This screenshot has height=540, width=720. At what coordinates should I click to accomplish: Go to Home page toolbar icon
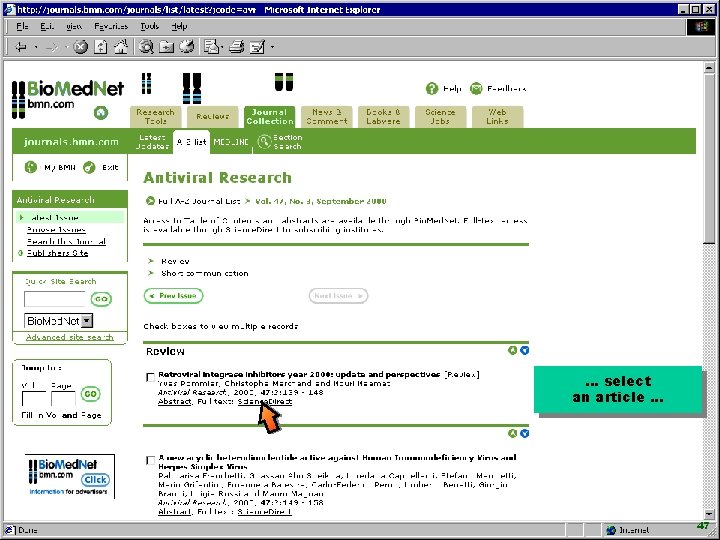click(121, 47)
